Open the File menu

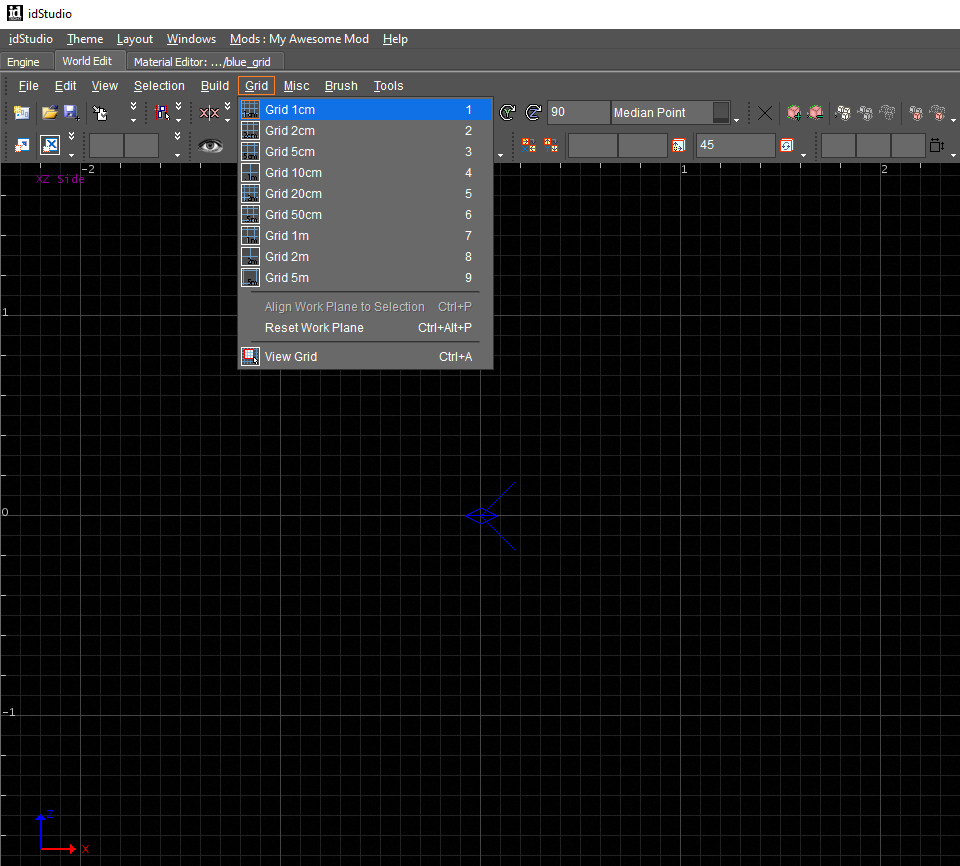coord(28,86)
